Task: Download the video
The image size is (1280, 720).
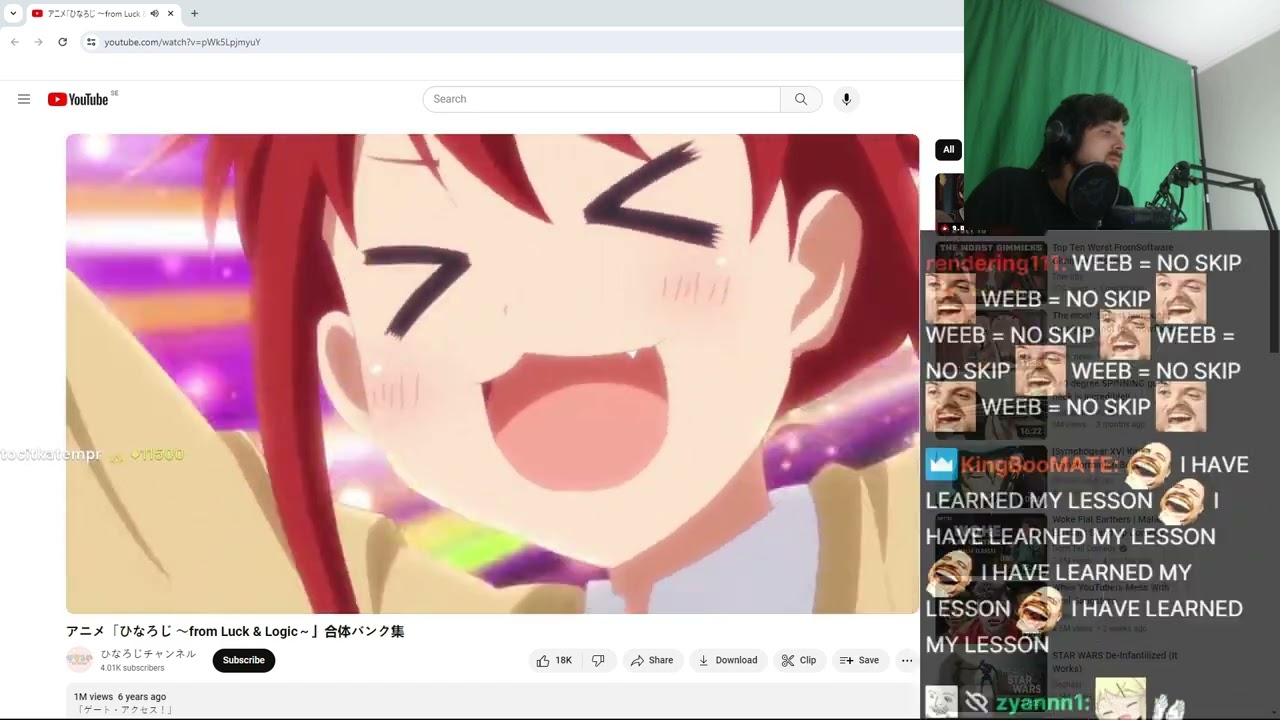Action: pos(727,660)
